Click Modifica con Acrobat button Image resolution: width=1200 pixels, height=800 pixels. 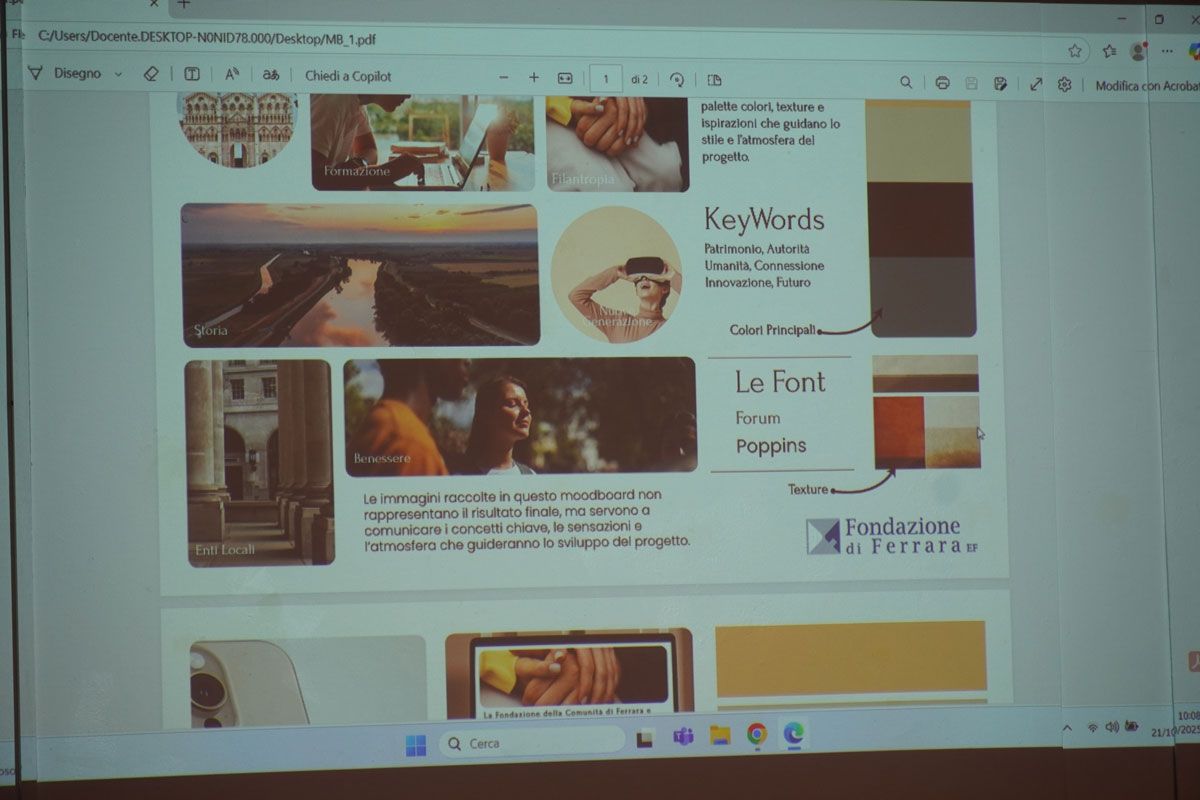coord(1146,86)
